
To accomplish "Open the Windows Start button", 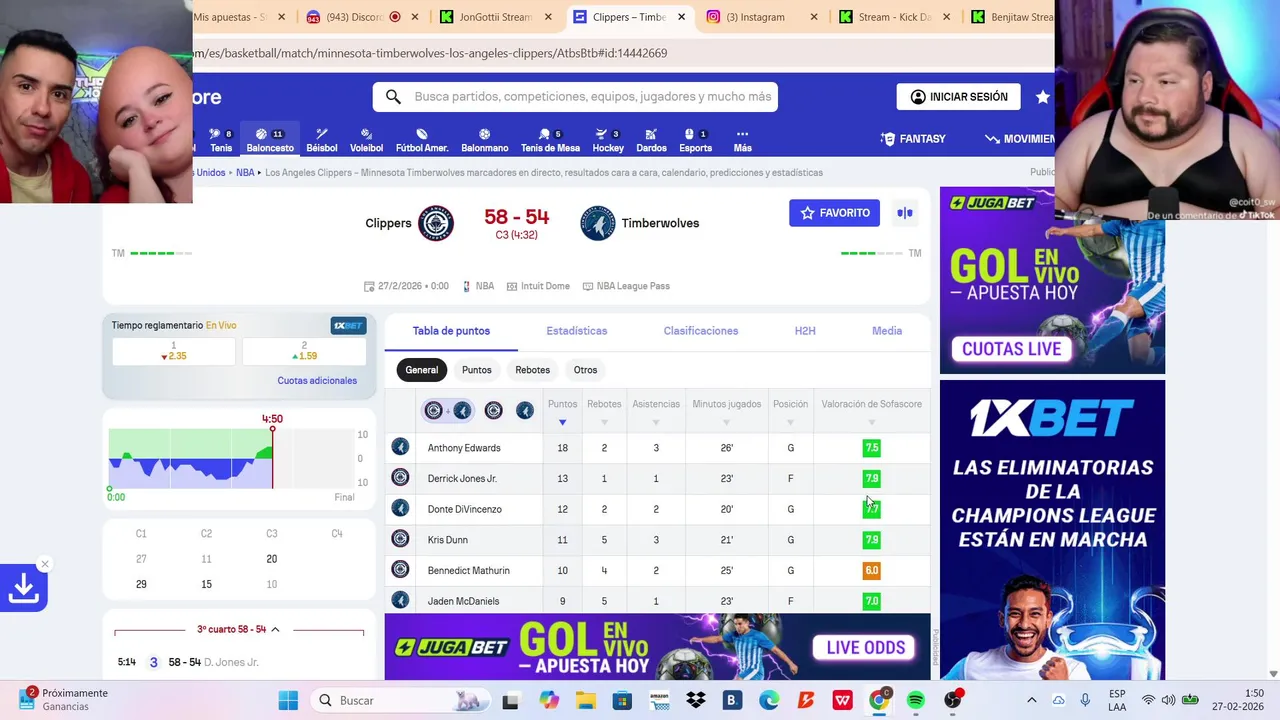I will [288, 700].
